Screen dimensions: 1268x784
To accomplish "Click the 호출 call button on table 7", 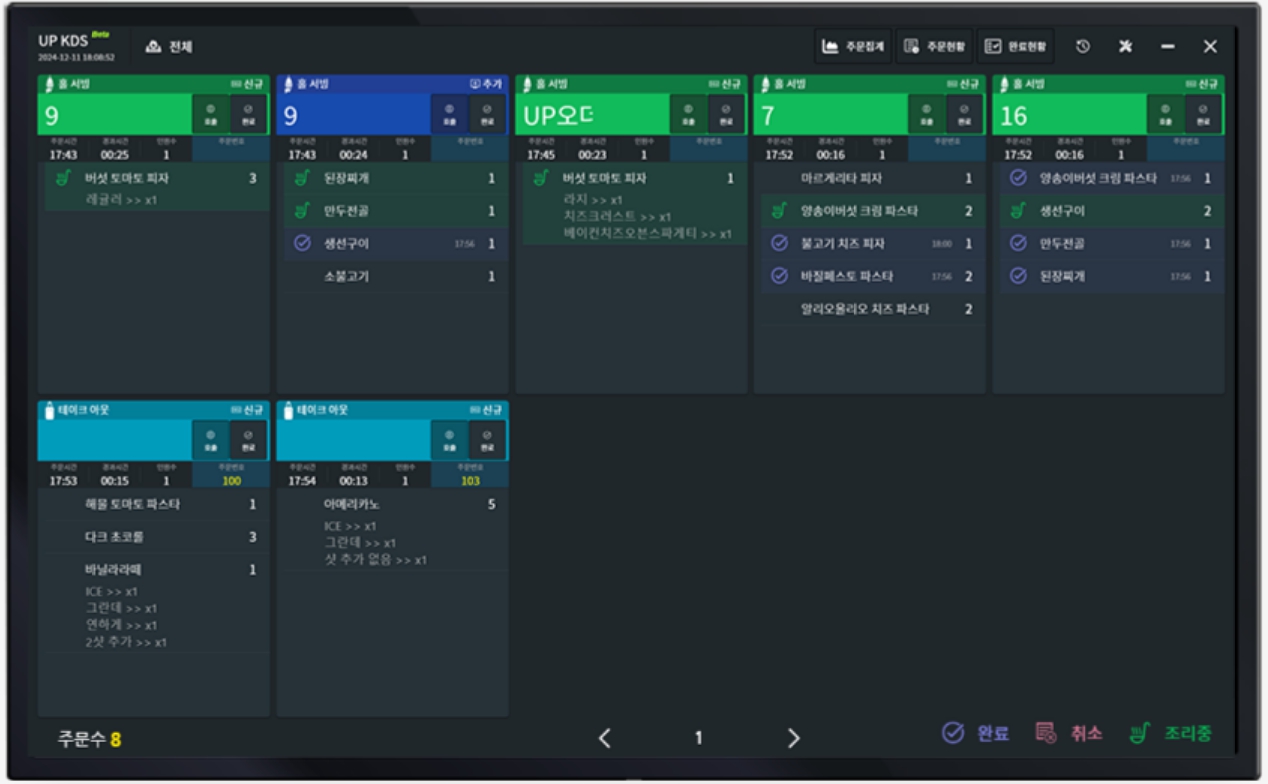I will [x=925, y=114].
